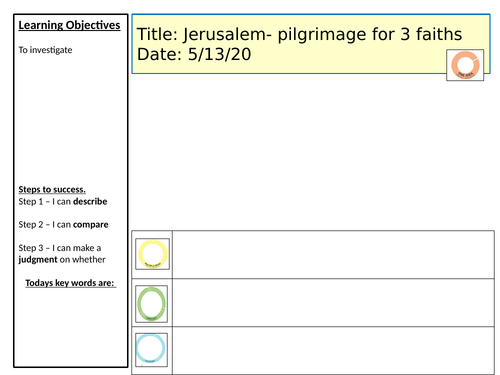Click the 'To investigate' text
Image resolution: width=500 pixels, height=375 pixels.
click(45, 50)
